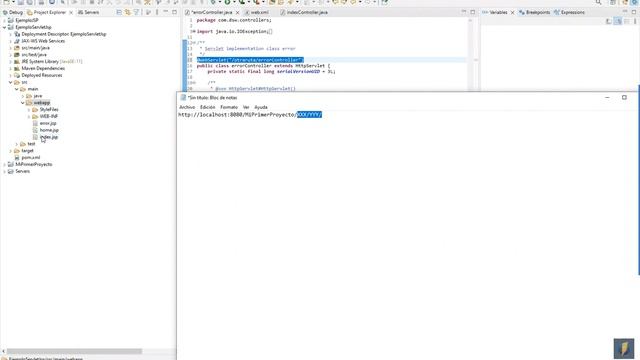Toggle Link with Editor in Project Explorer
Image resolution: width=640 pixels, height=360 pixels.
(128, 12)
